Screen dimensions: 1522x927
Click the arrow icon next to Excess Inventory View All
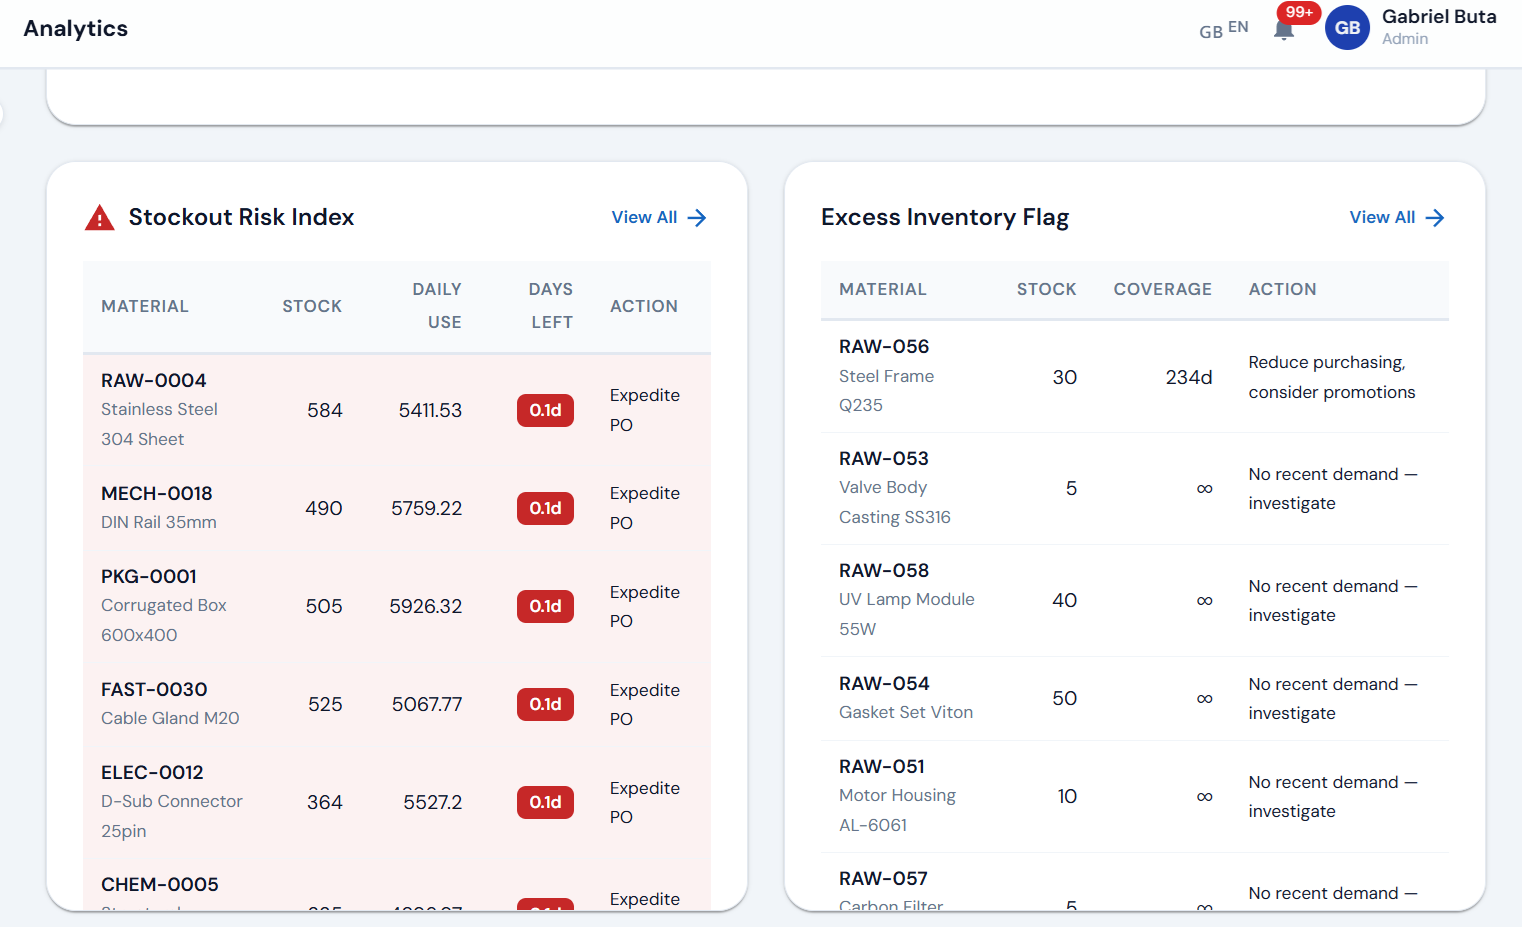[1437, 217]
